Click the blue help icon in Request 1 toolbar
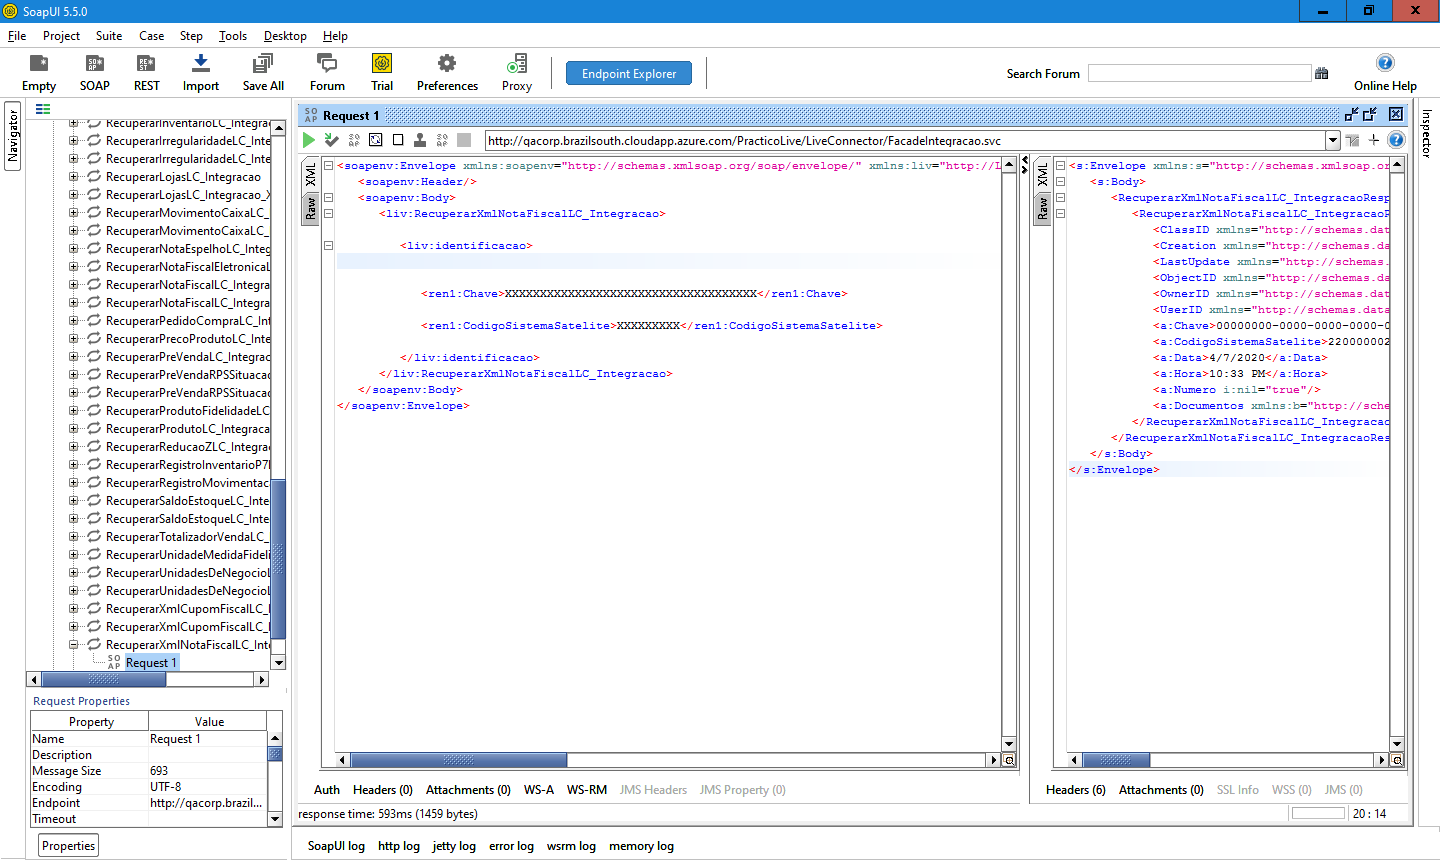1440x860 pixels. 1396,140
